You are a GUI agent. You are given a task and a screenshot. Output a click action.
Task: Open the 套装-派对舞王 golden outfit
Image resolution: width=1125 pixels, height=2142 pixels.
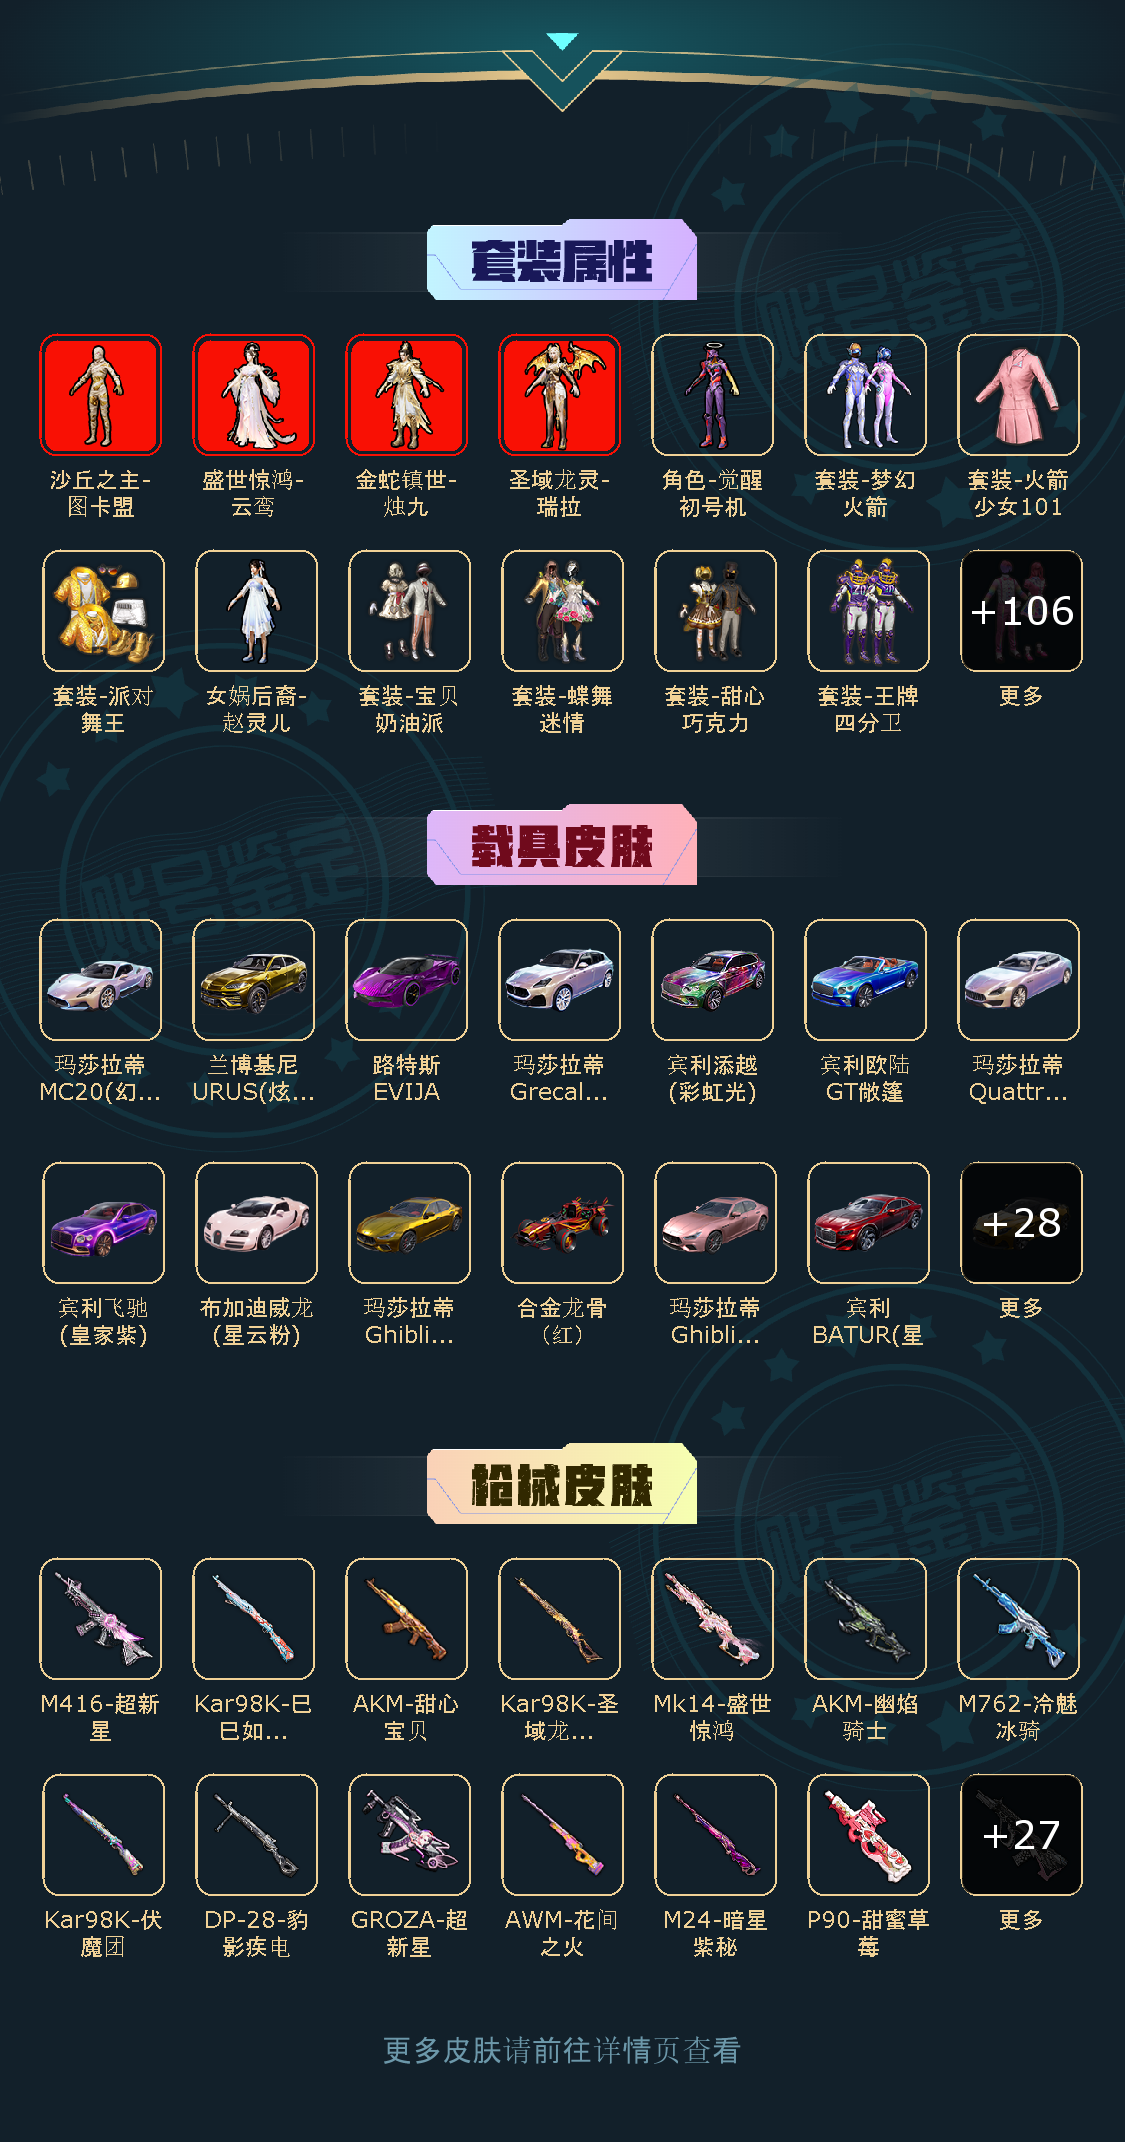pyautogui.click(x=103, y=611)
